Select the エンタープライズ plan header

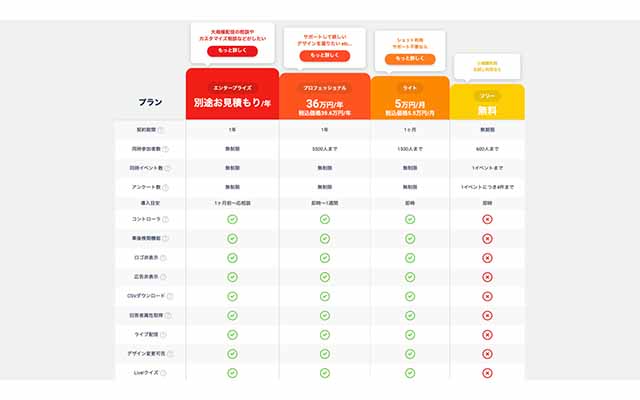tap(232, 94)
